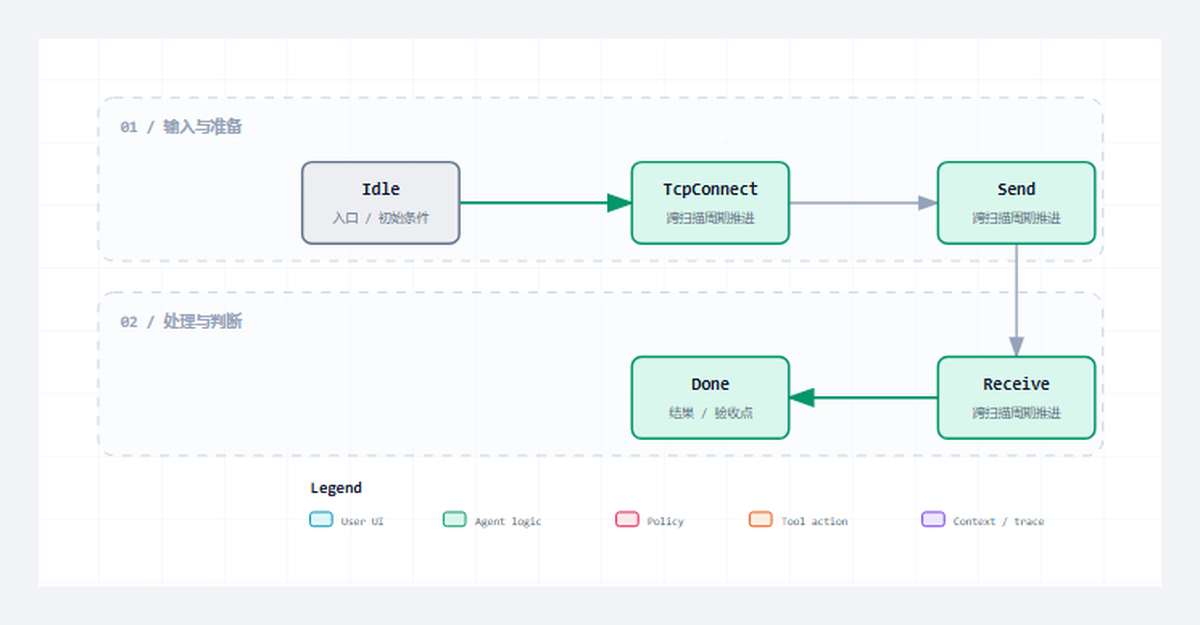The height and width of the screenshot is (625, 1200).
Task: Select the TcpConnect state node
Action: coord(710,203)
